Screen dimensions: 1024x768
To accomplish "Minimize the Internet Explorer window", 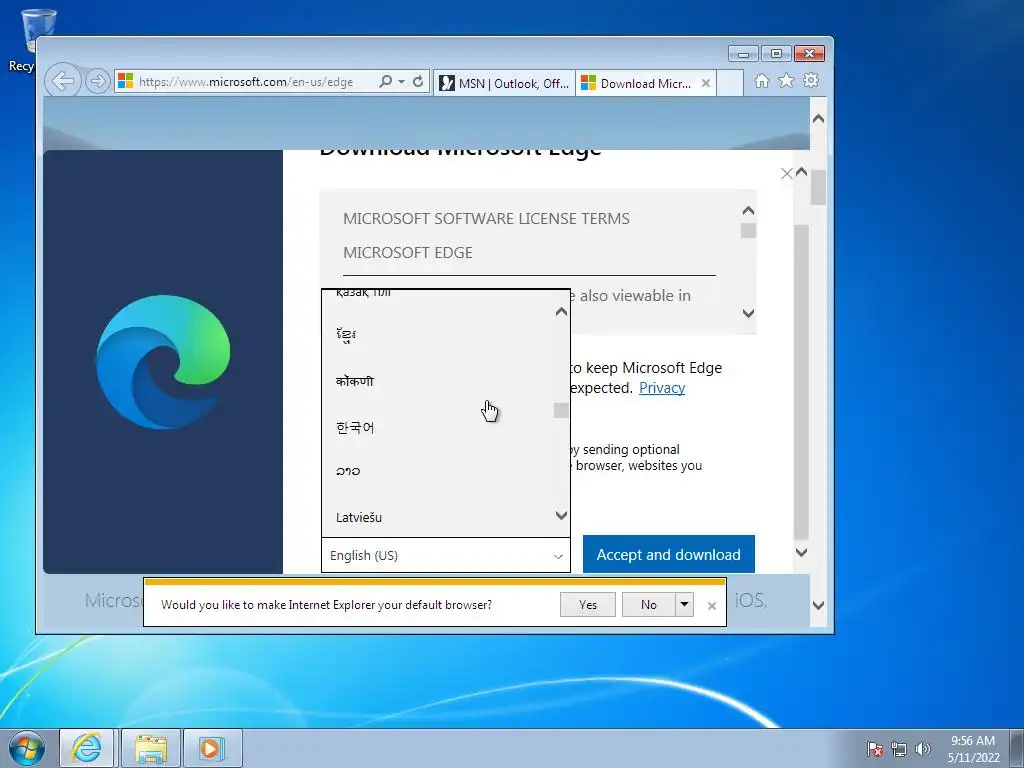I will pos(743,54).
